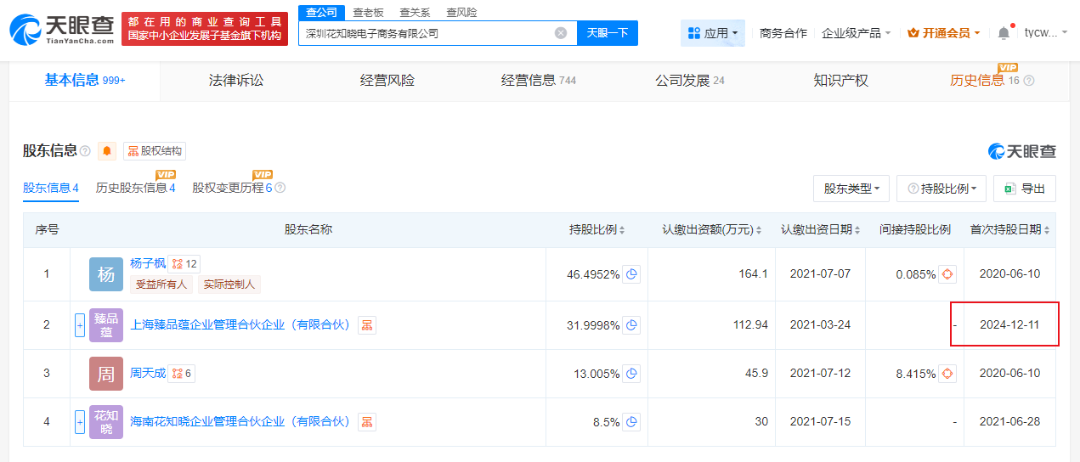This screenshot has width=1080, height=462.
Task: Click the Tianyancha logo
Action: [62, 29]
